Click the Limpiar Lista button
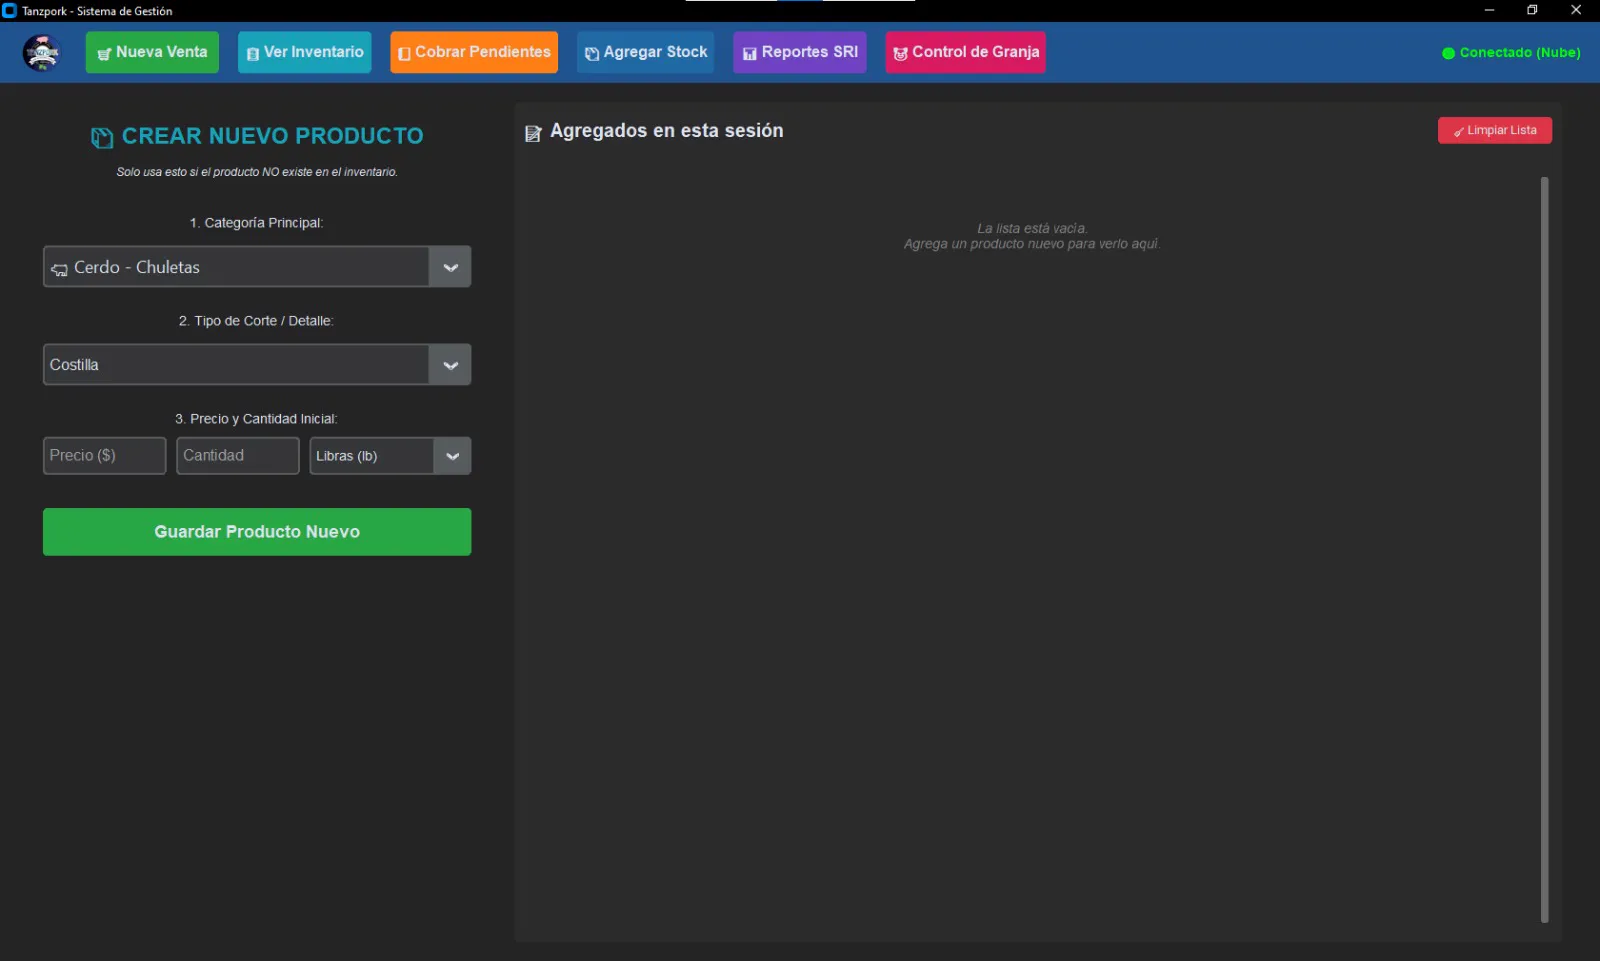The image size is (1600, 961). point(1494,131)
